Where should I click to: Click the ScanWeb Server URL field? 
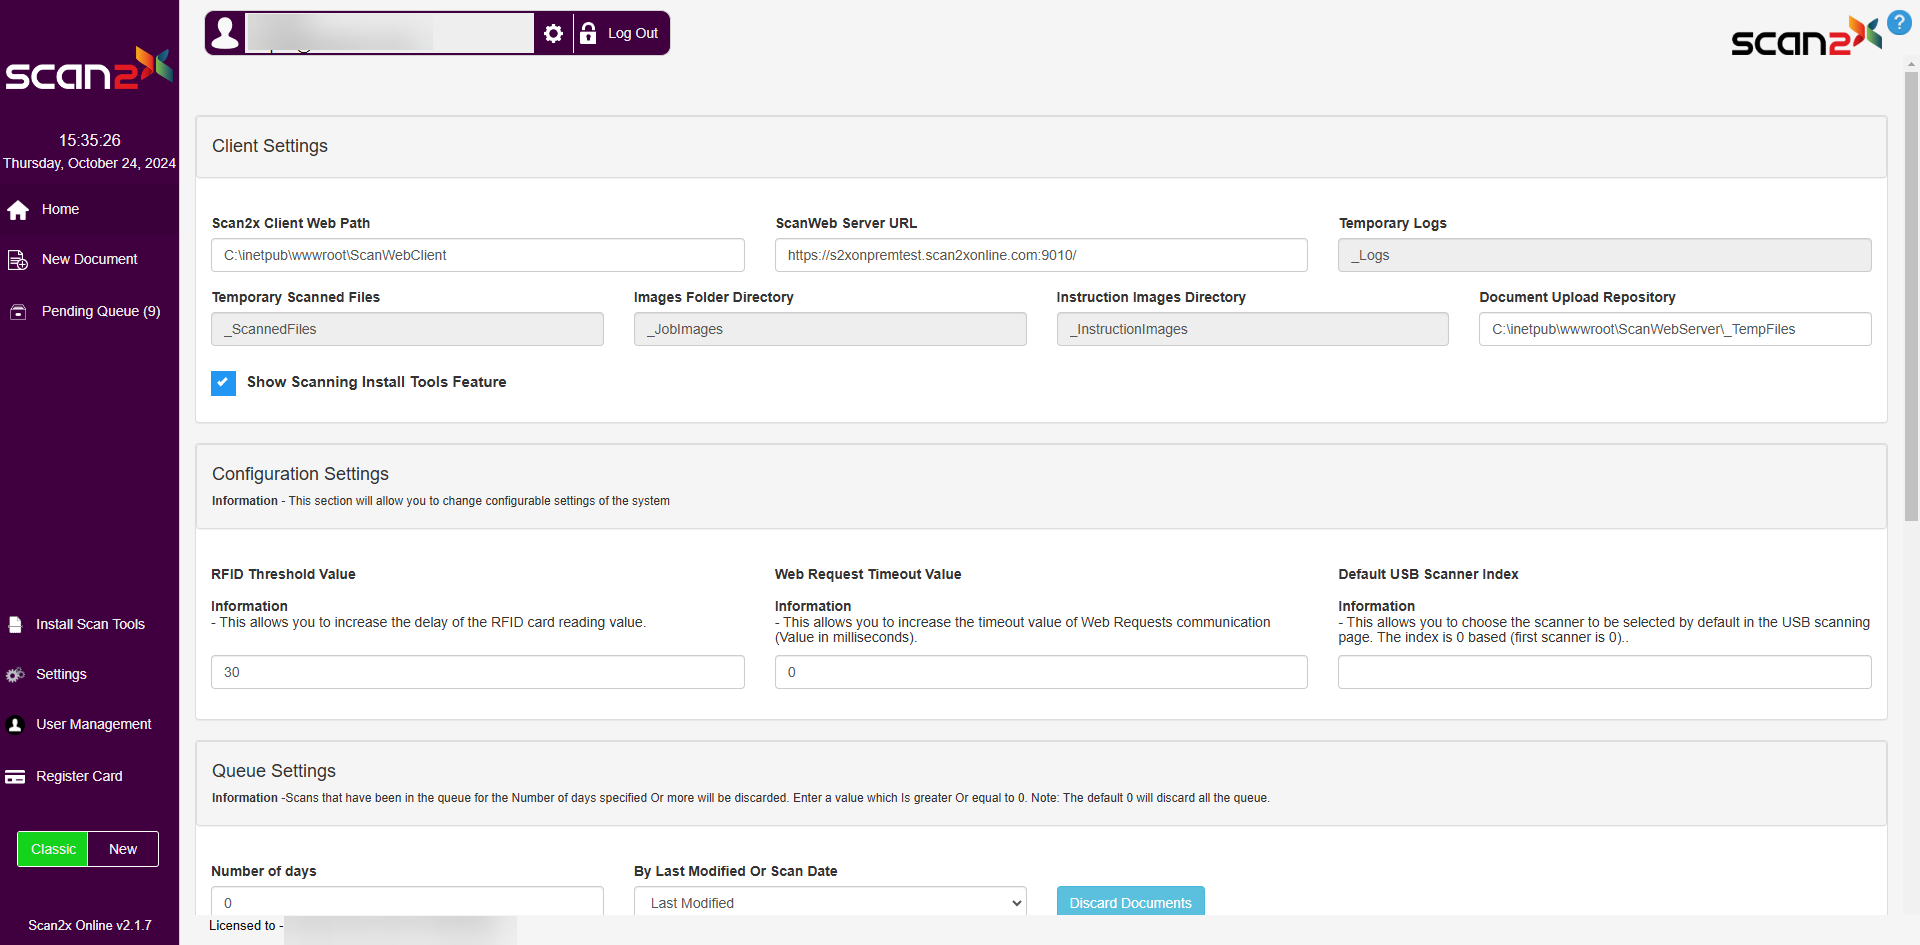pyautogui.click(x=1040, y=255)
